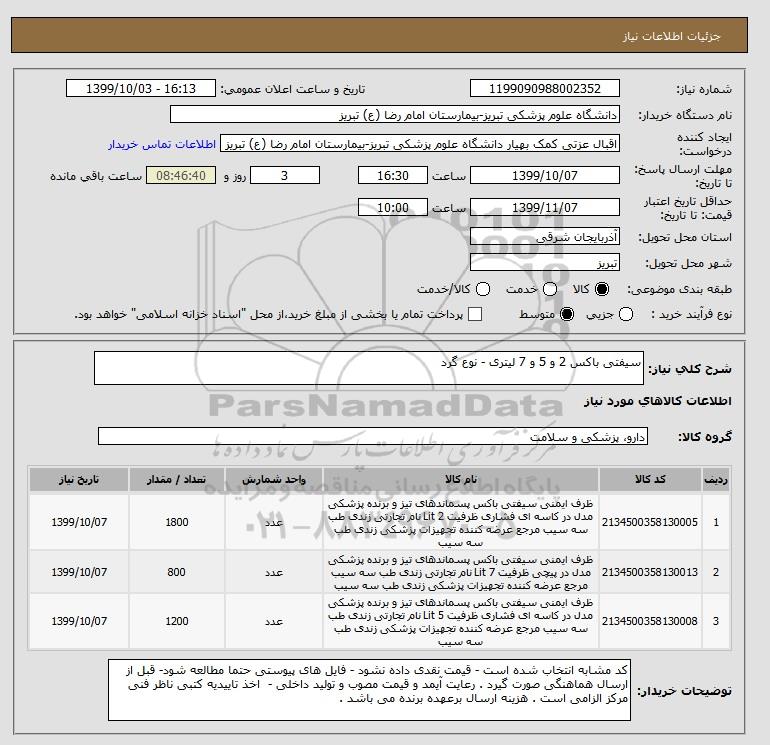770x745 pixels.
Task: Click the جزئیات اطلاعات نیاز page title
Action: click(671, 36)
